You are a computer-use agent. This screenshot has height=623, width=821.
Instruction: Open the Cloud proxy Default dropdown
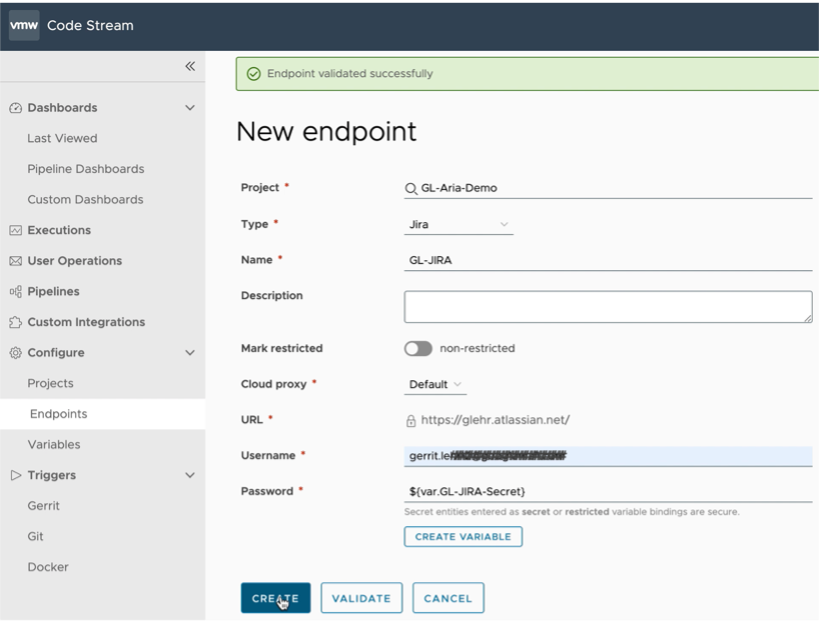tap(435, 385)
